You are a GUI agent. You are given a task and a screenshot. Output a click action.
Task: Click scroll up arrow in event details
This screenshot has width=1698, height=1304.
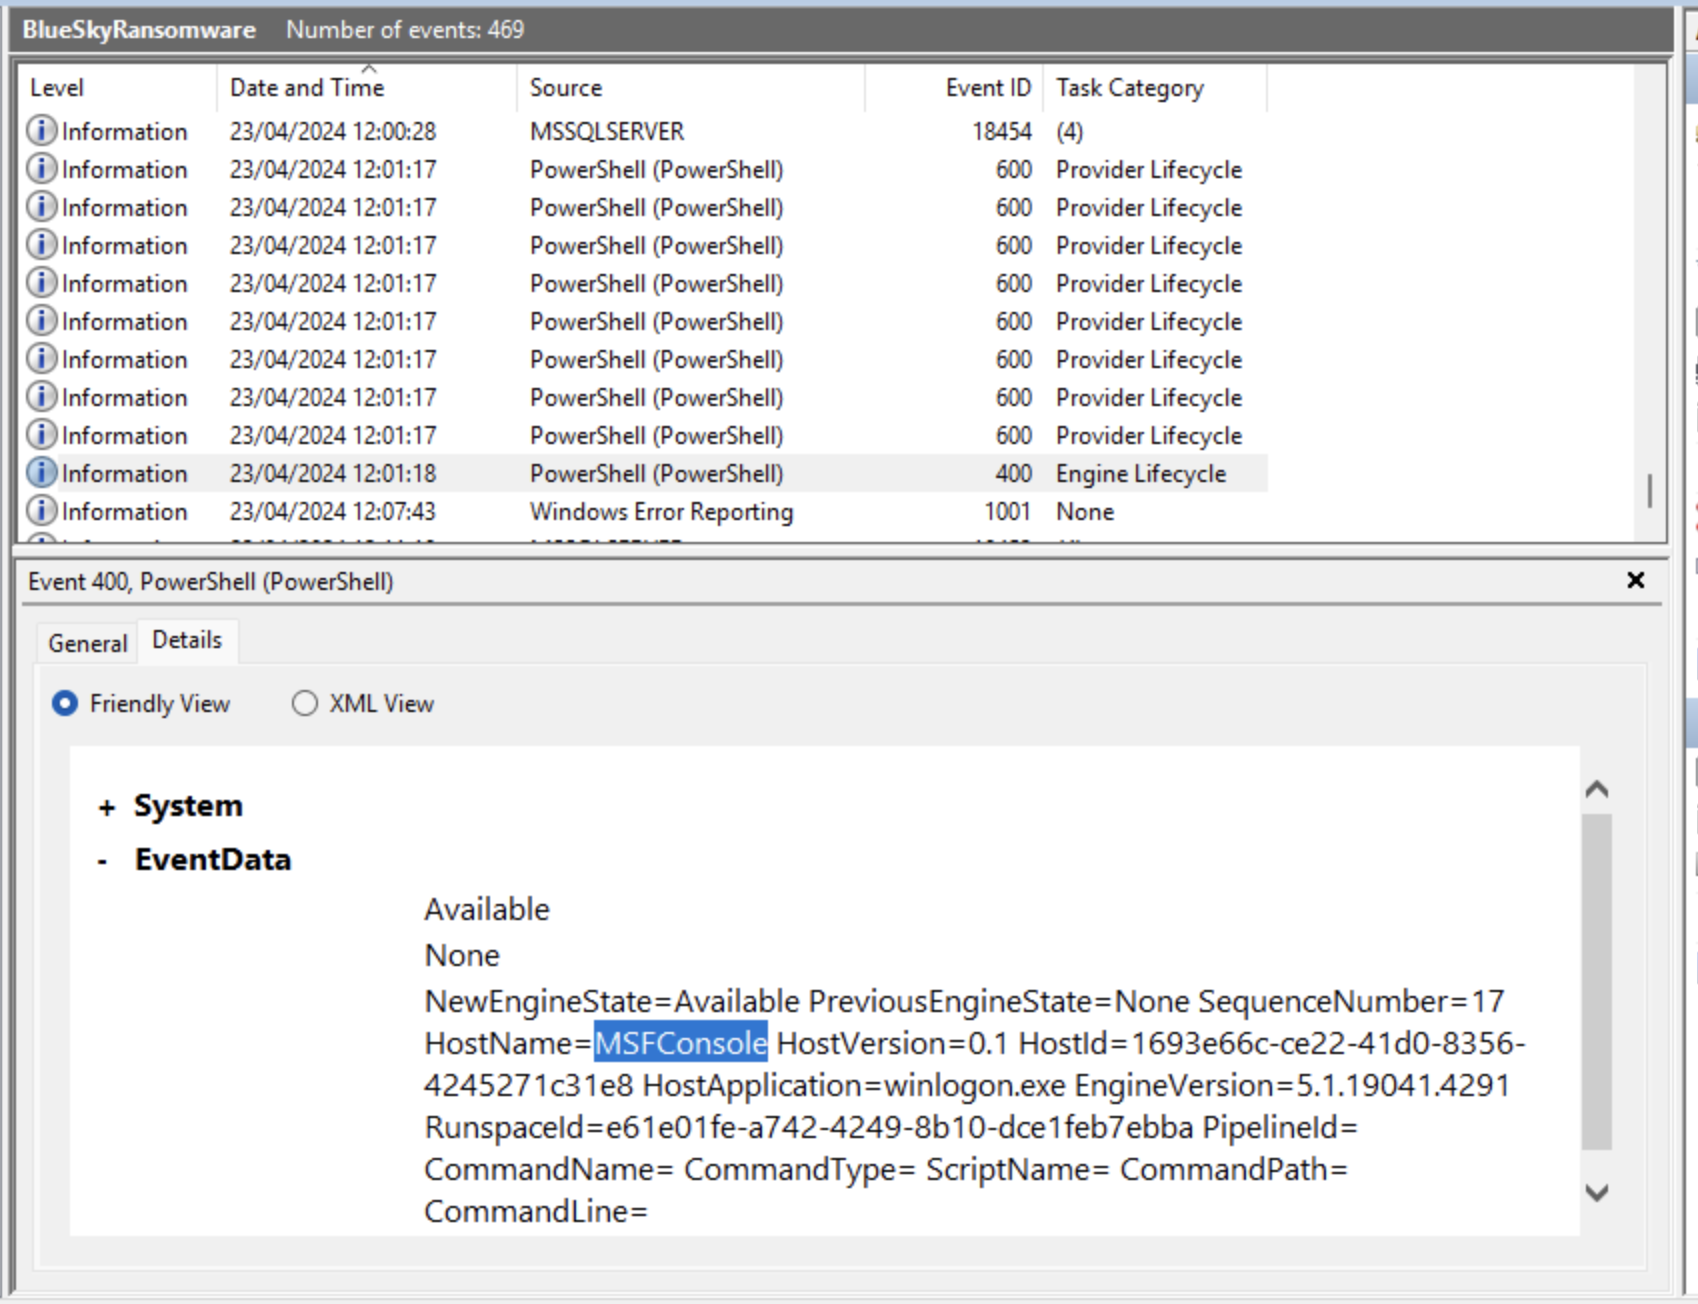point(1597,790)
